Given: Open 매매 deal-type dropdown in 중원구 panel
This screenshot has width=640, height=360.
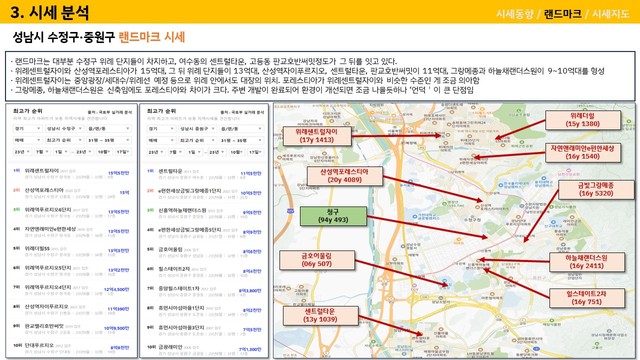Looking at the screenshot, I should (161, 140).
